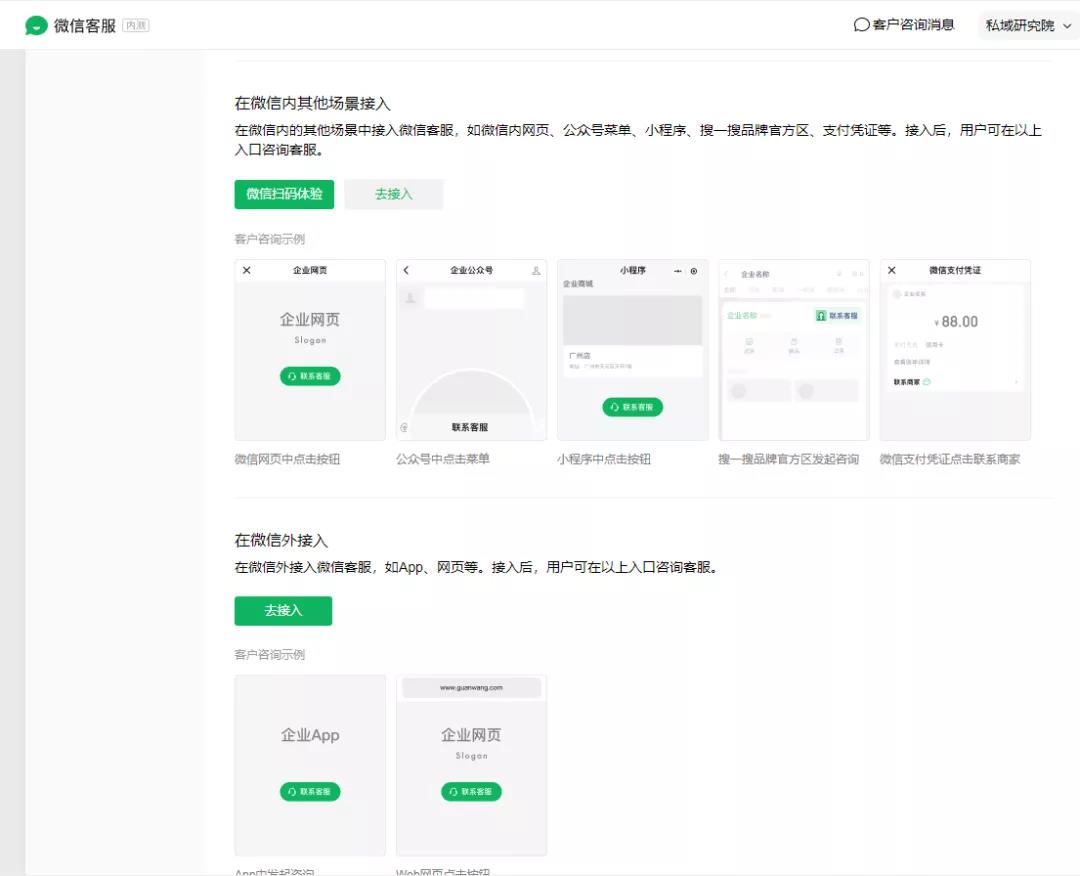Screen dimensions: 1080x876
Task: Click the X icon in 企业网页 preview
Action: tap(247, 271)
